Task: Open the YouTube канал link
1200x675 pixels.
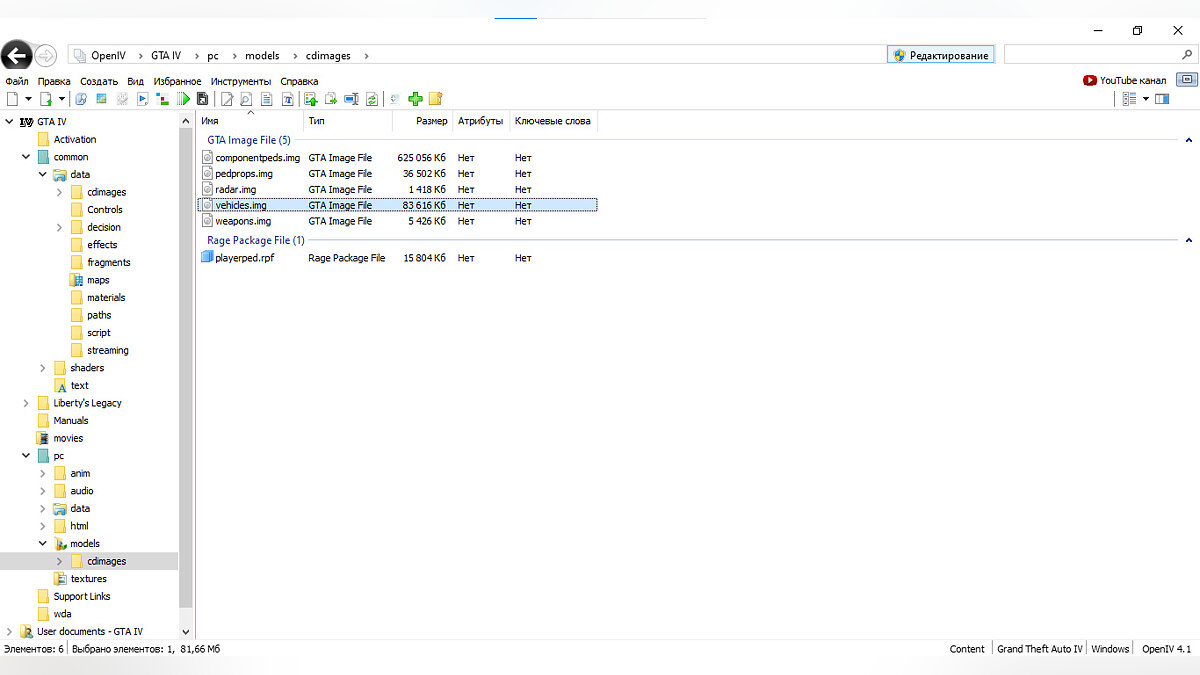Action: [1132, 81]
